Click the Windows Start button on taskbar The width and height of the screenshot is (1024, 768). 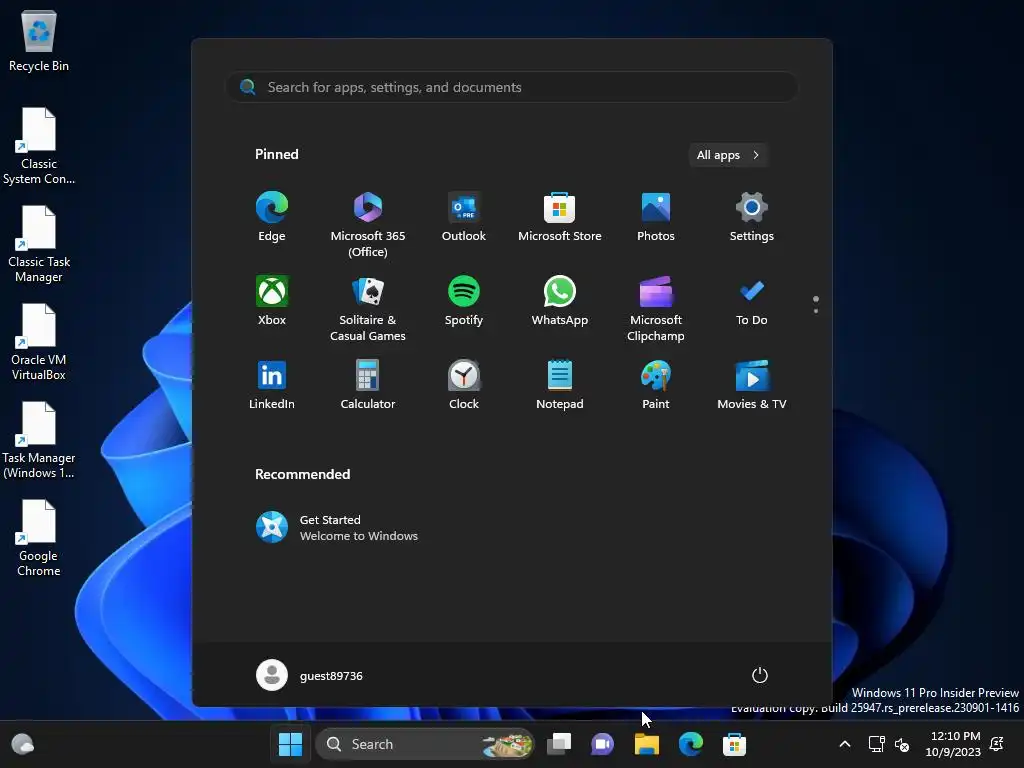tap(291, 744)
